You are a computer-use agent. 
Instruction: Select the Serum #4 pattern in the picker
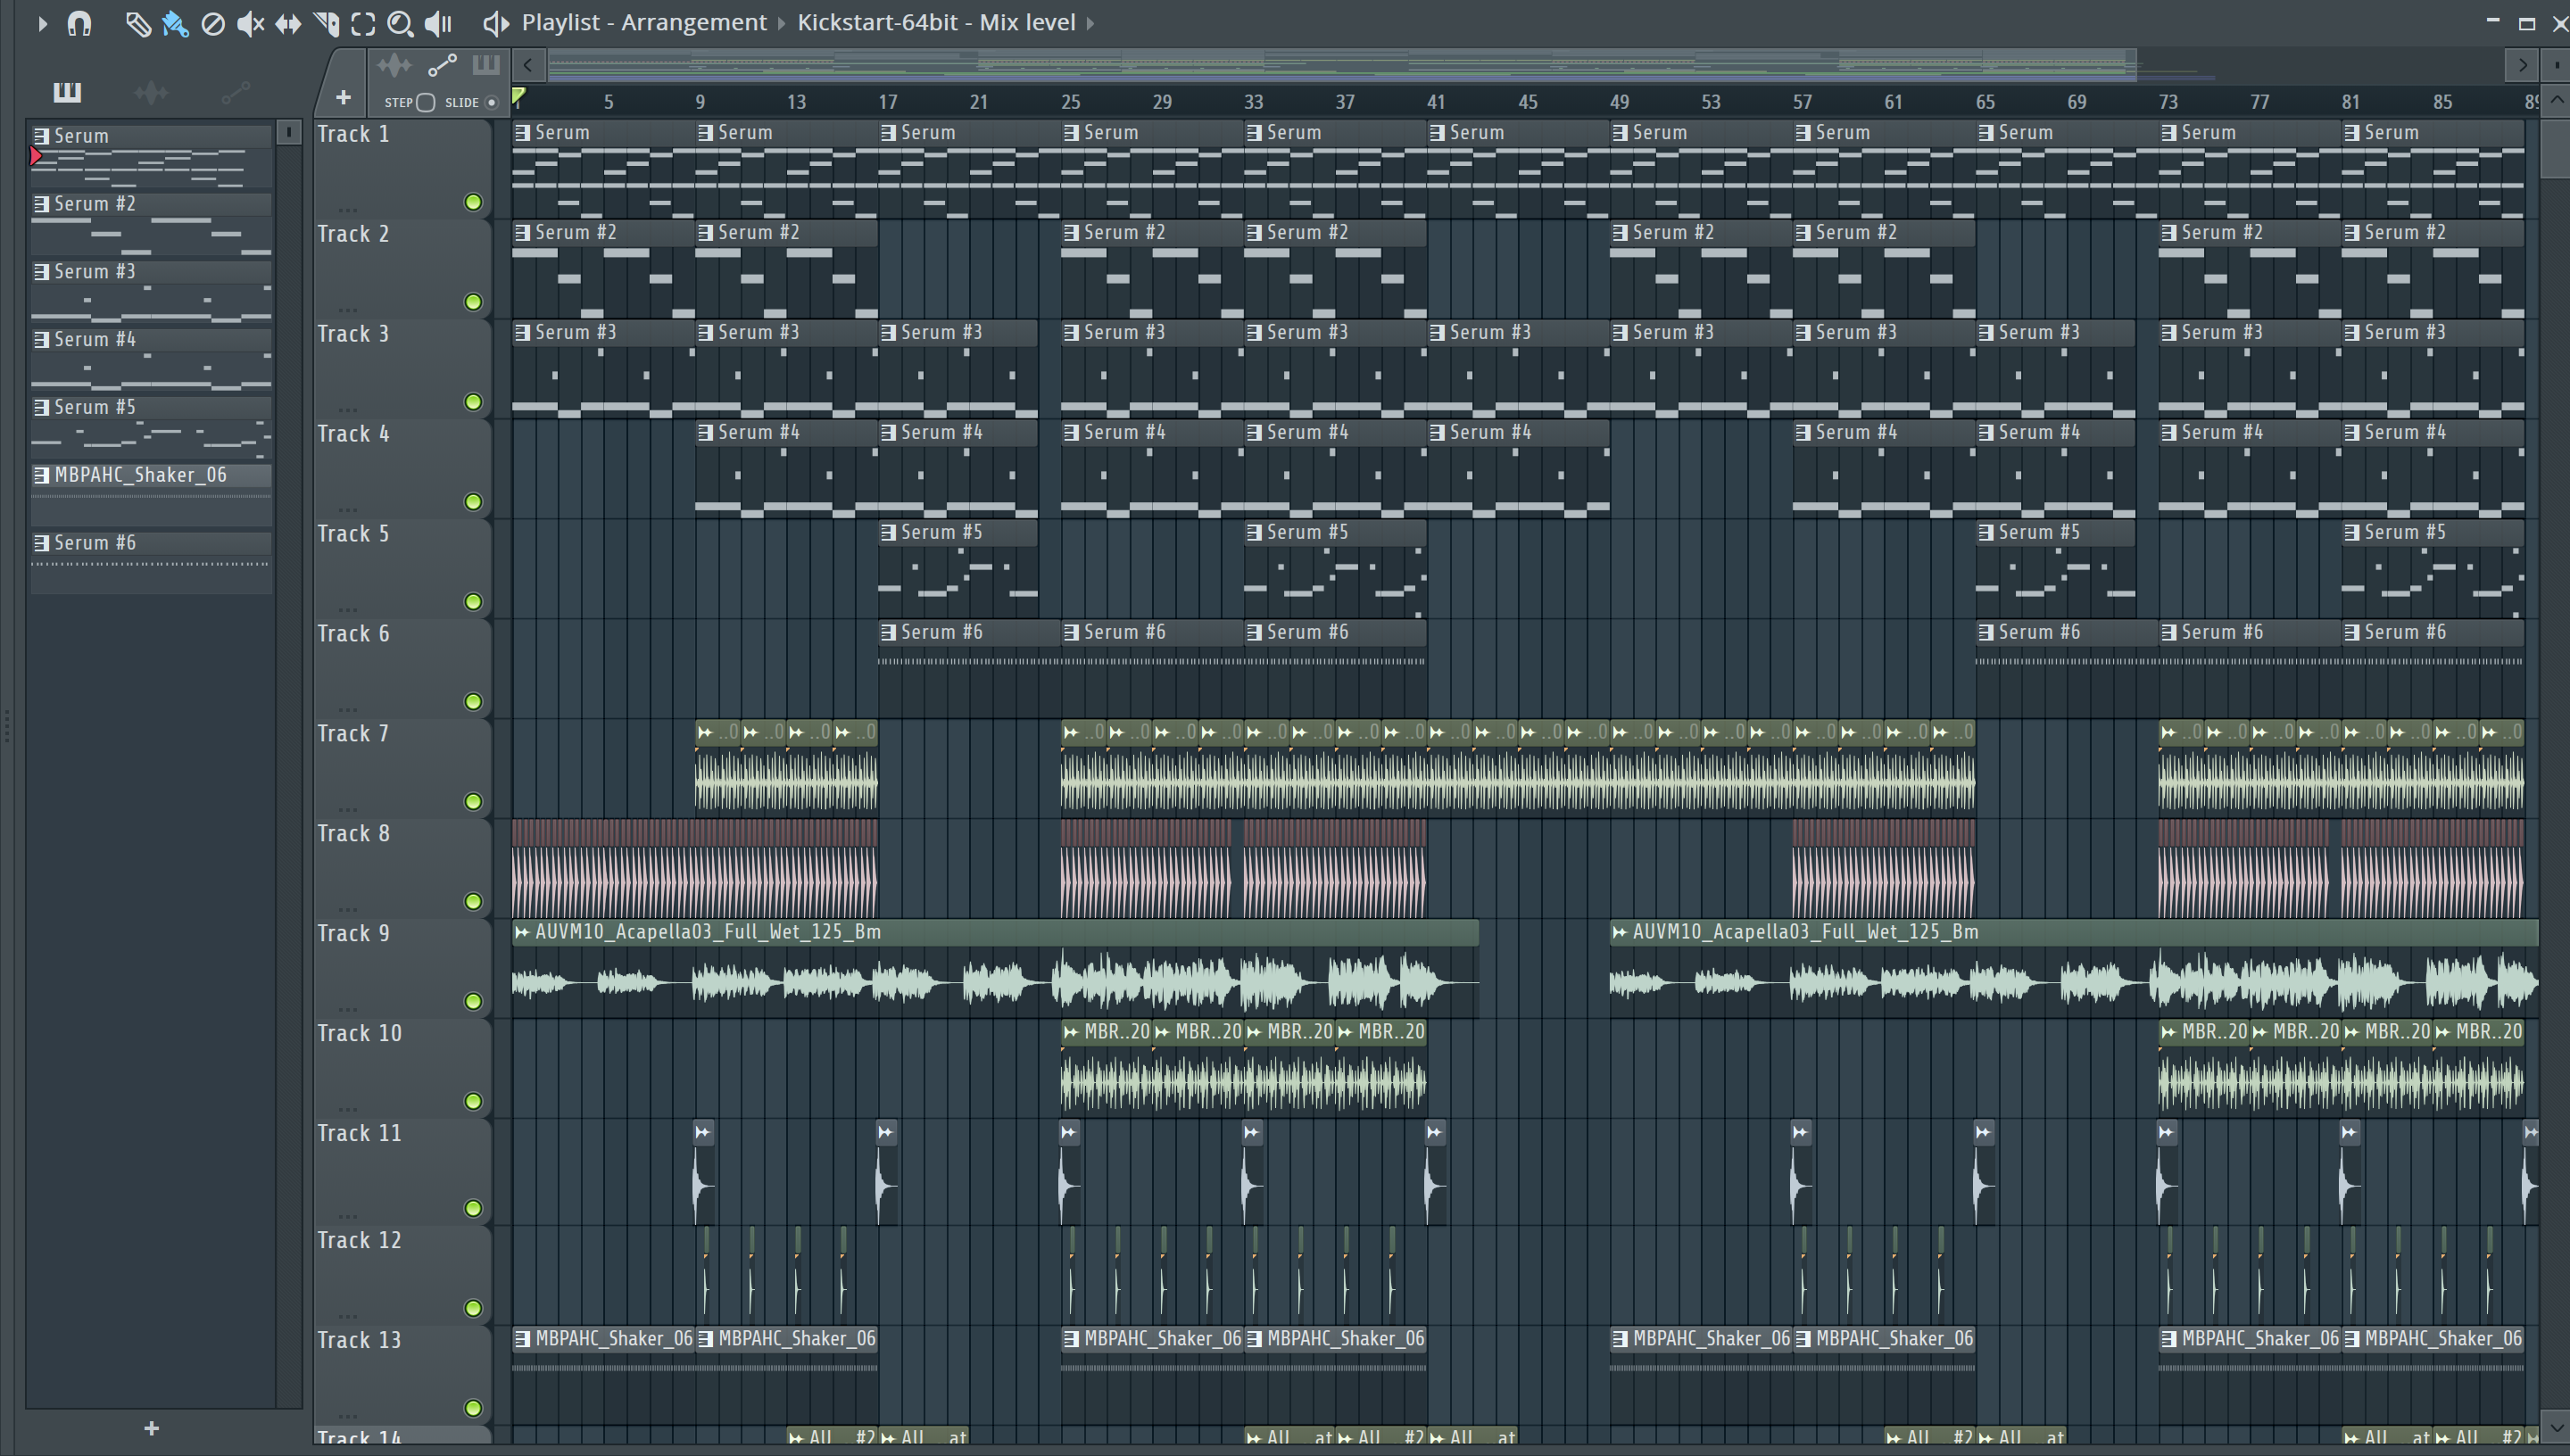point(151,360)
